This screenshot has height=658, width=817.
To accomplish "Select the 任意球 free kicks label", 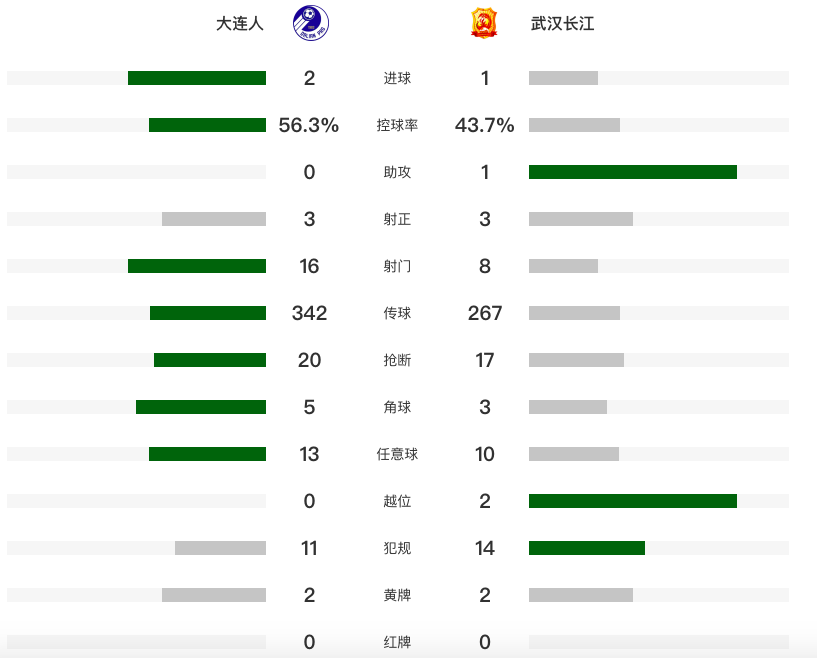I will [397, 454].
